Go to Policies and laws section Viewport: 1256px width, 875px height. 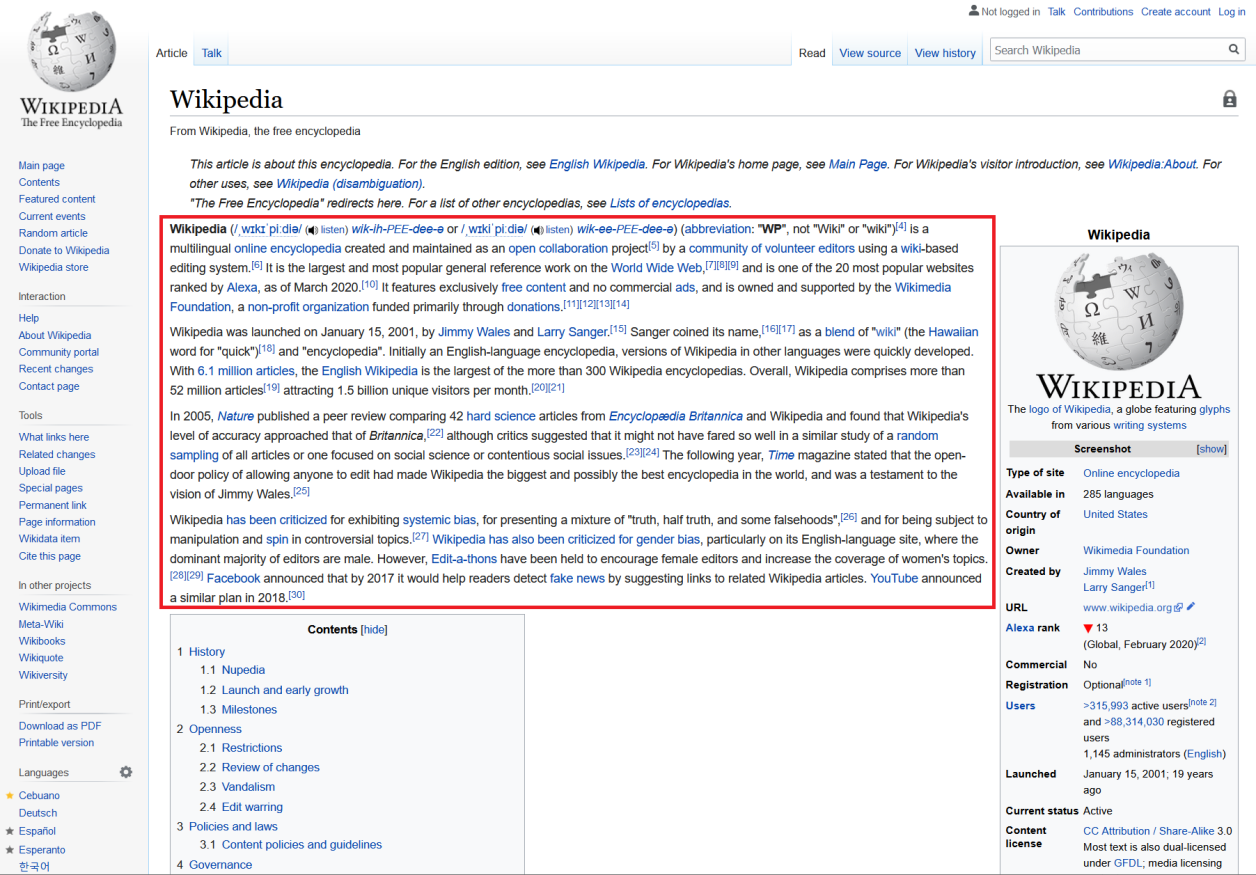coord(233,827)
